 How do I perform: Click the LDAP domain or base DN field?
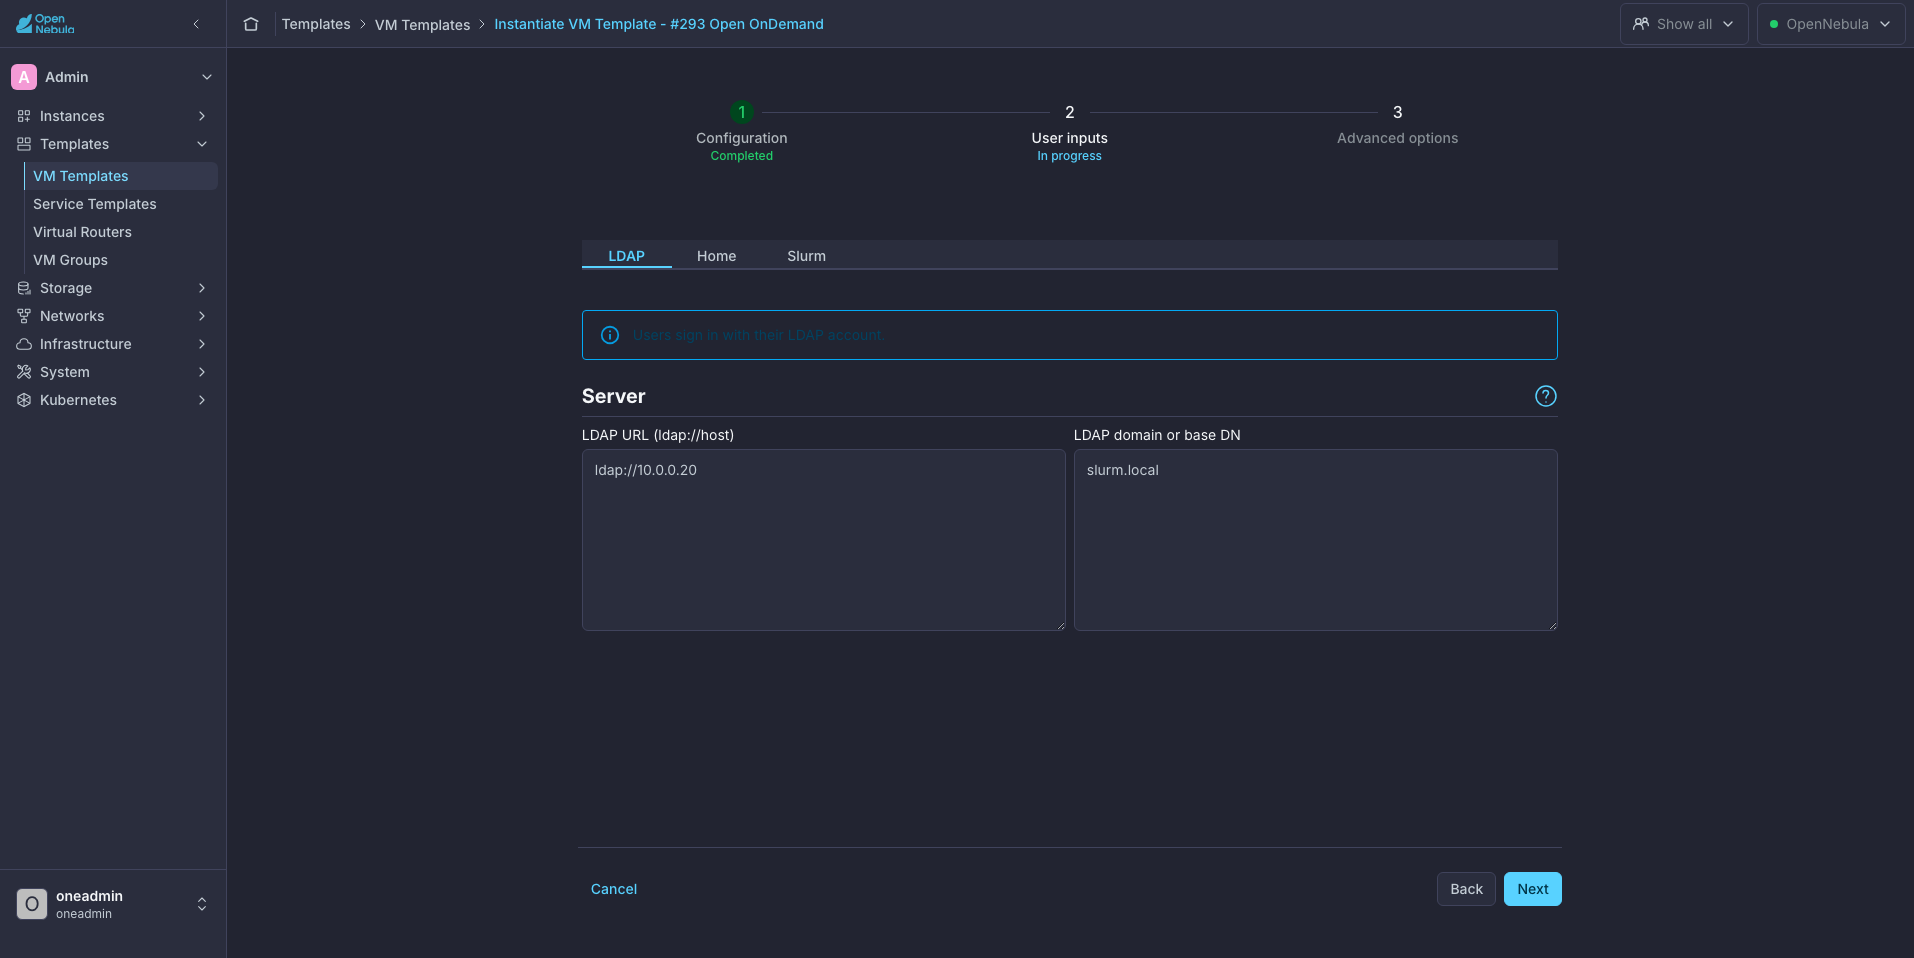[x=1316, y=540]
